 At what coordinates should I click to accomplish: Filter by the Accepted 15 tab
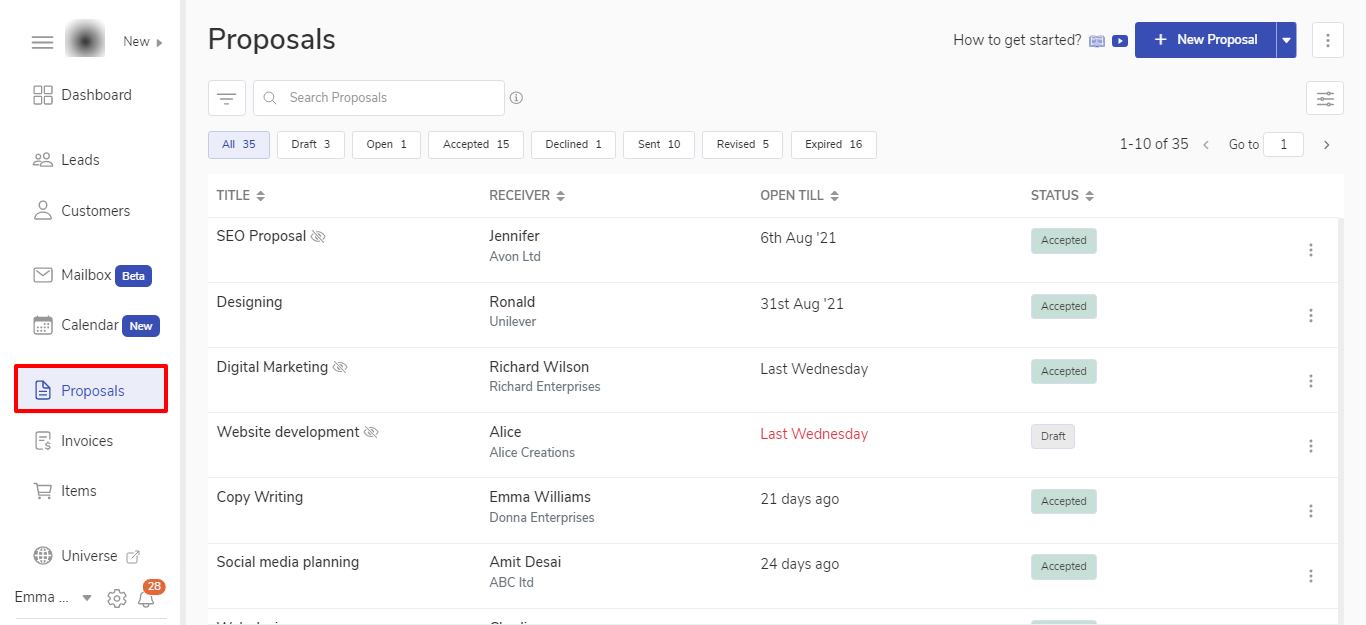476,145
